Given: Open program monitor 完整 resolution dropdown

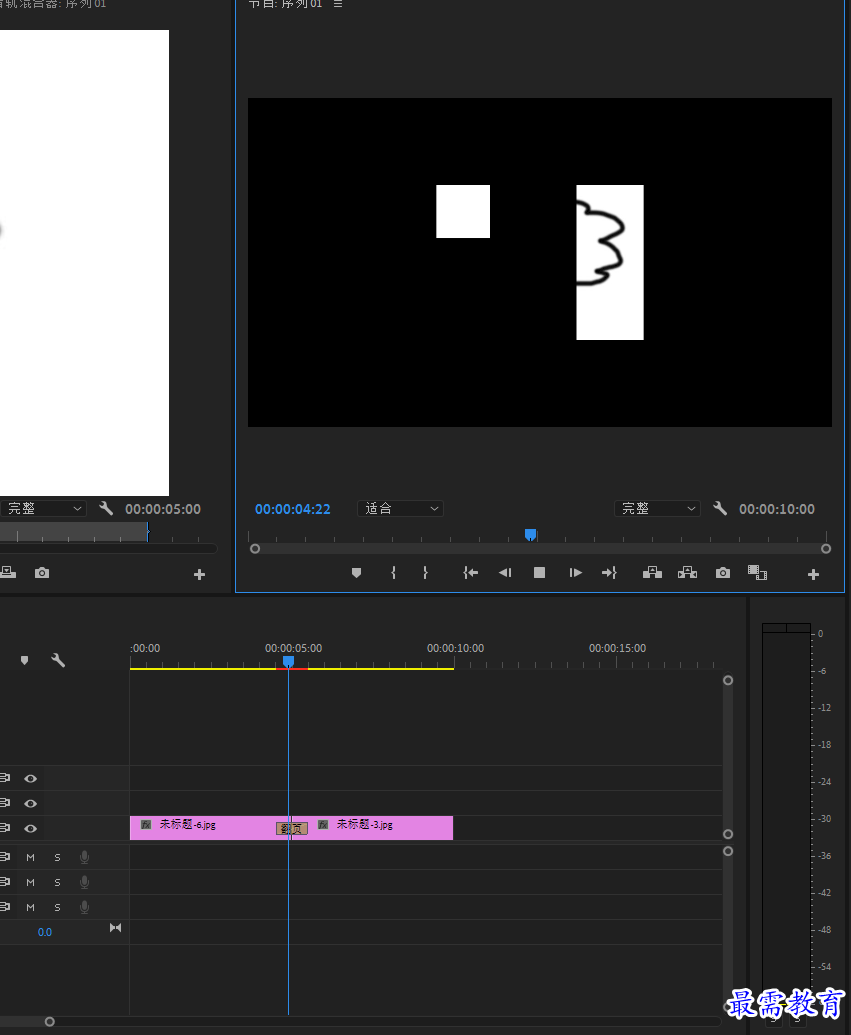Looking at the screenshot, I should click(657, 509).
